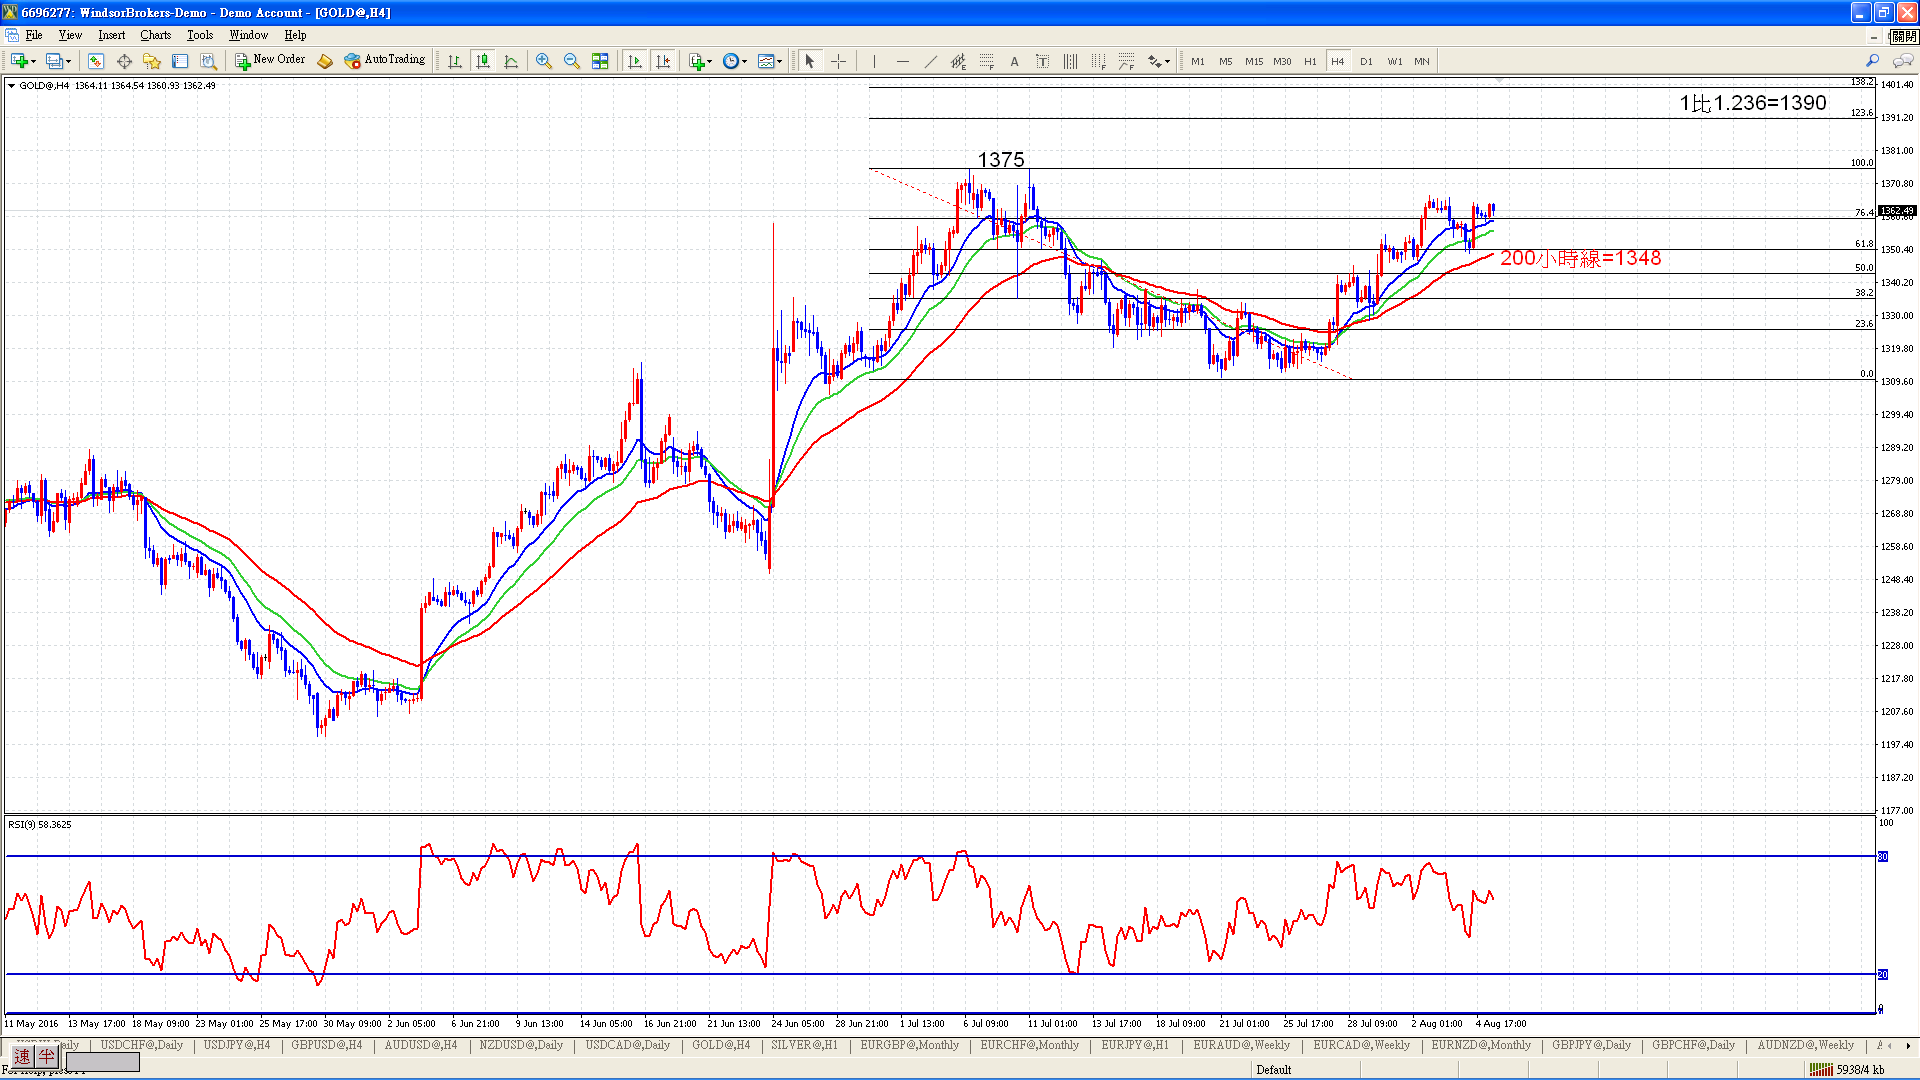The height and width of the screenshot is (1080, 1920).
Task: Select the text label 'A' tool
Action: coord(1014,61)
